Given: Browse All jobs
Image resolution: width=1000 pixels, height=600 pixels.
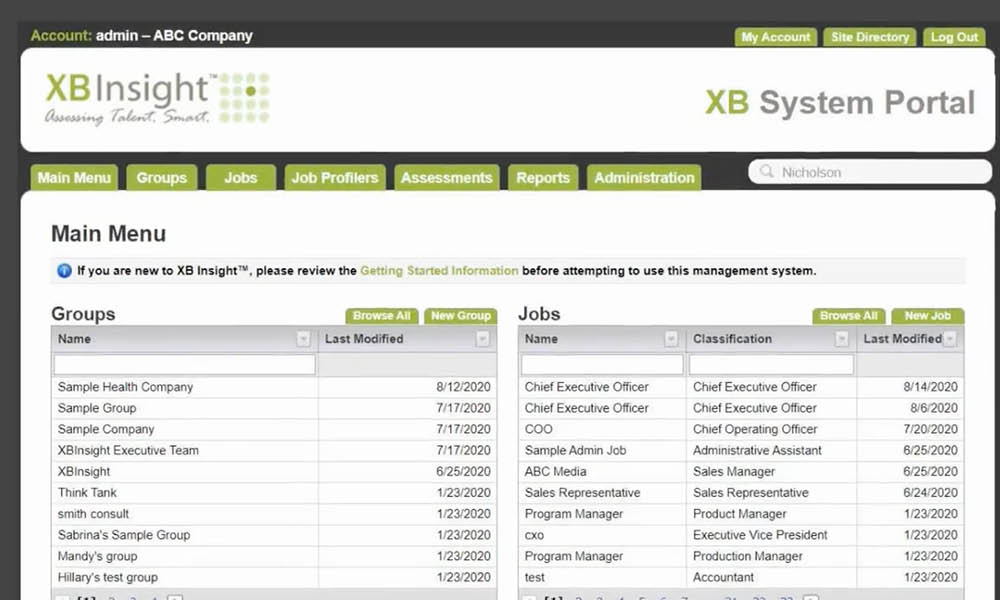Looking at the screenshot, I should tap(848, 316).
